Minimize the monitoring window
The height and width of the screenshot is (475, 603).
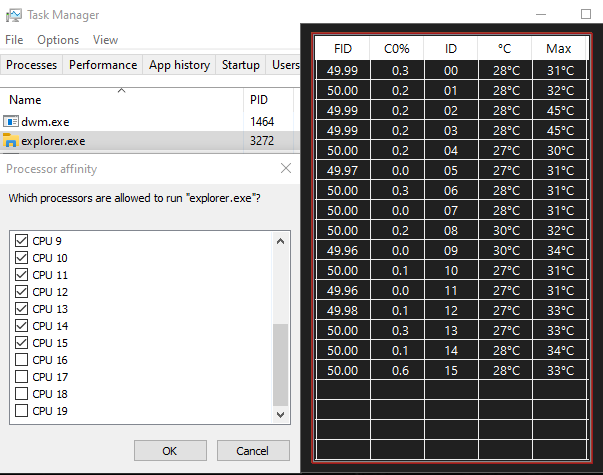[541, 14]
